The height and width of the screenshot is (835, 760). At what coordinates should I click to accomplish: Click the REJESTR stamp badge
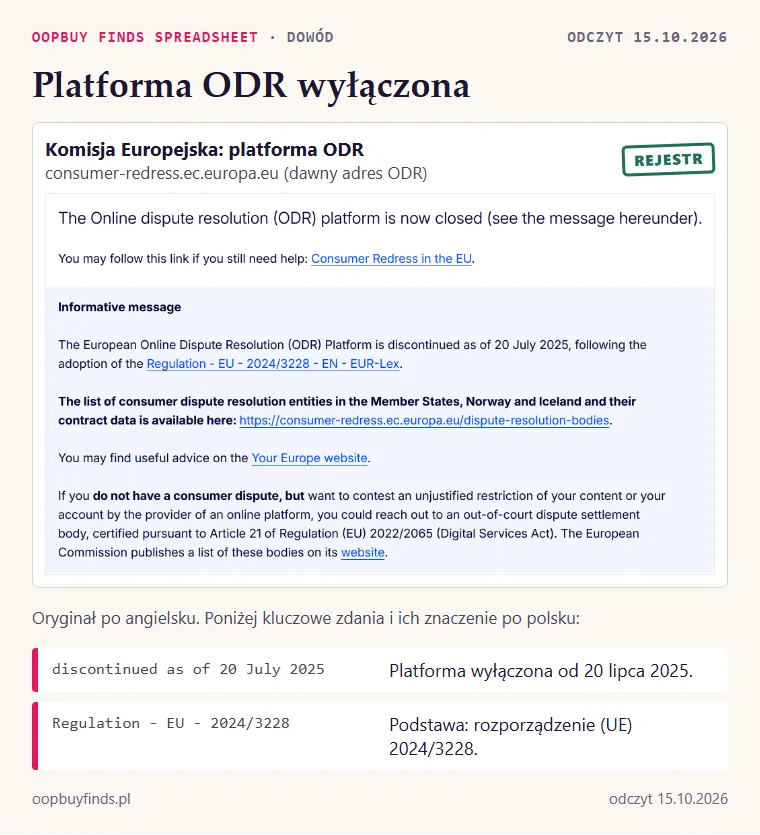click(x=668, y=159)
